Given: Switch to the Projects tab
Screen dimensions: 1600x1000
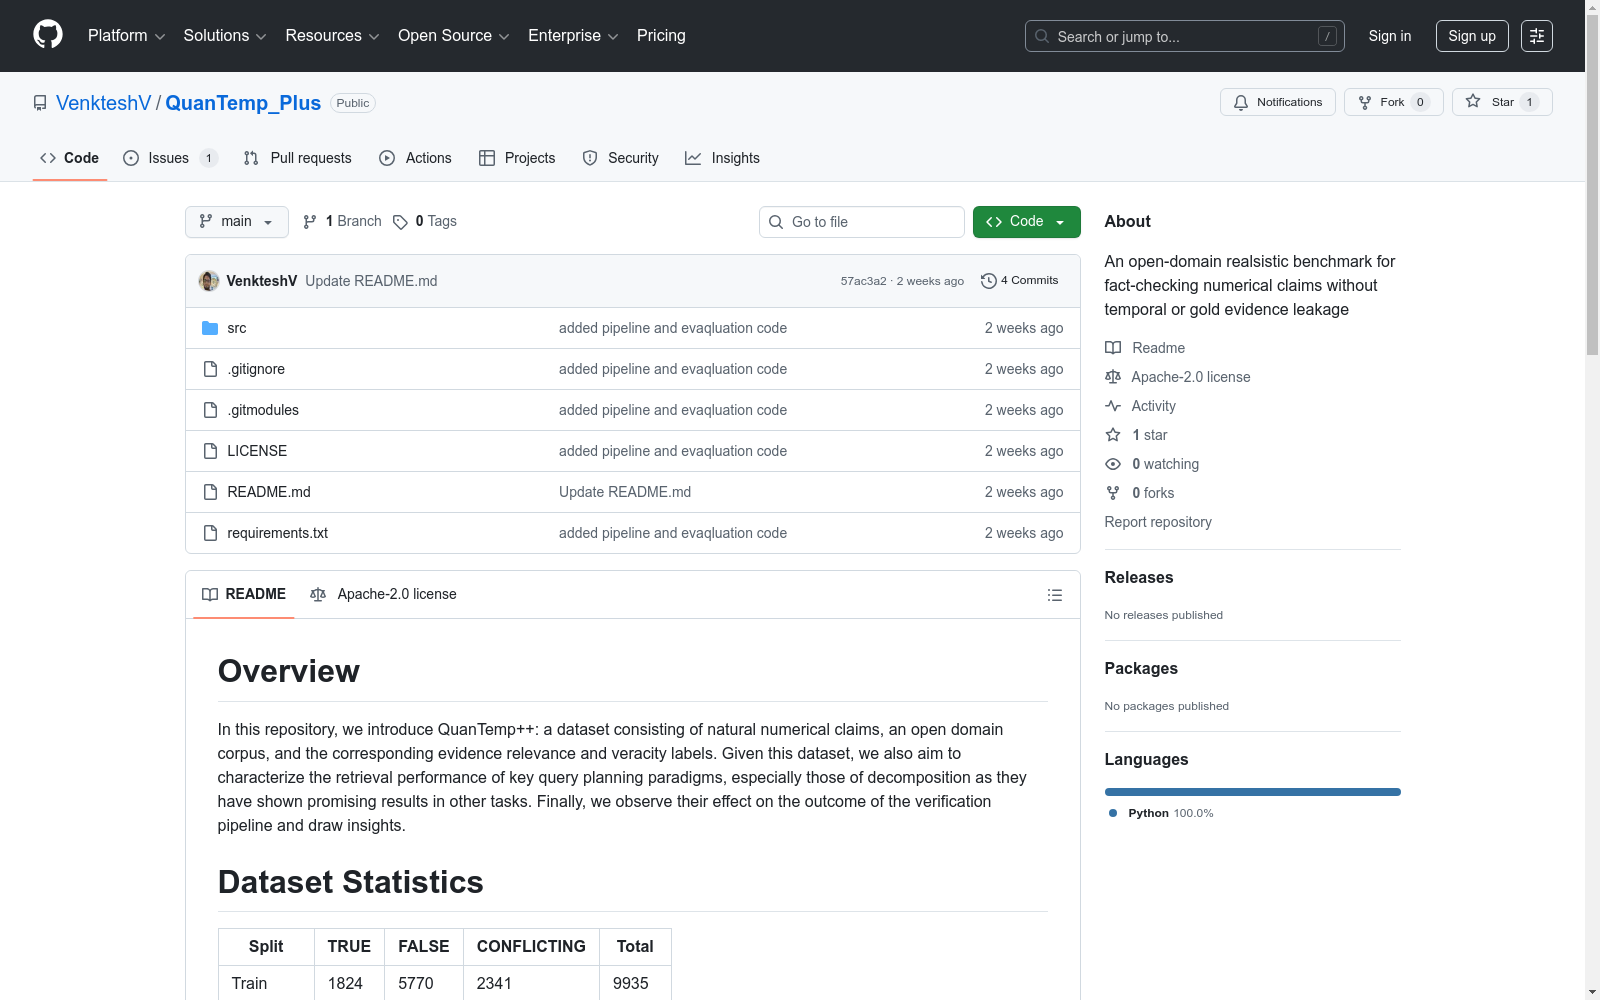Looking at the screenshot, I should 517,158.
